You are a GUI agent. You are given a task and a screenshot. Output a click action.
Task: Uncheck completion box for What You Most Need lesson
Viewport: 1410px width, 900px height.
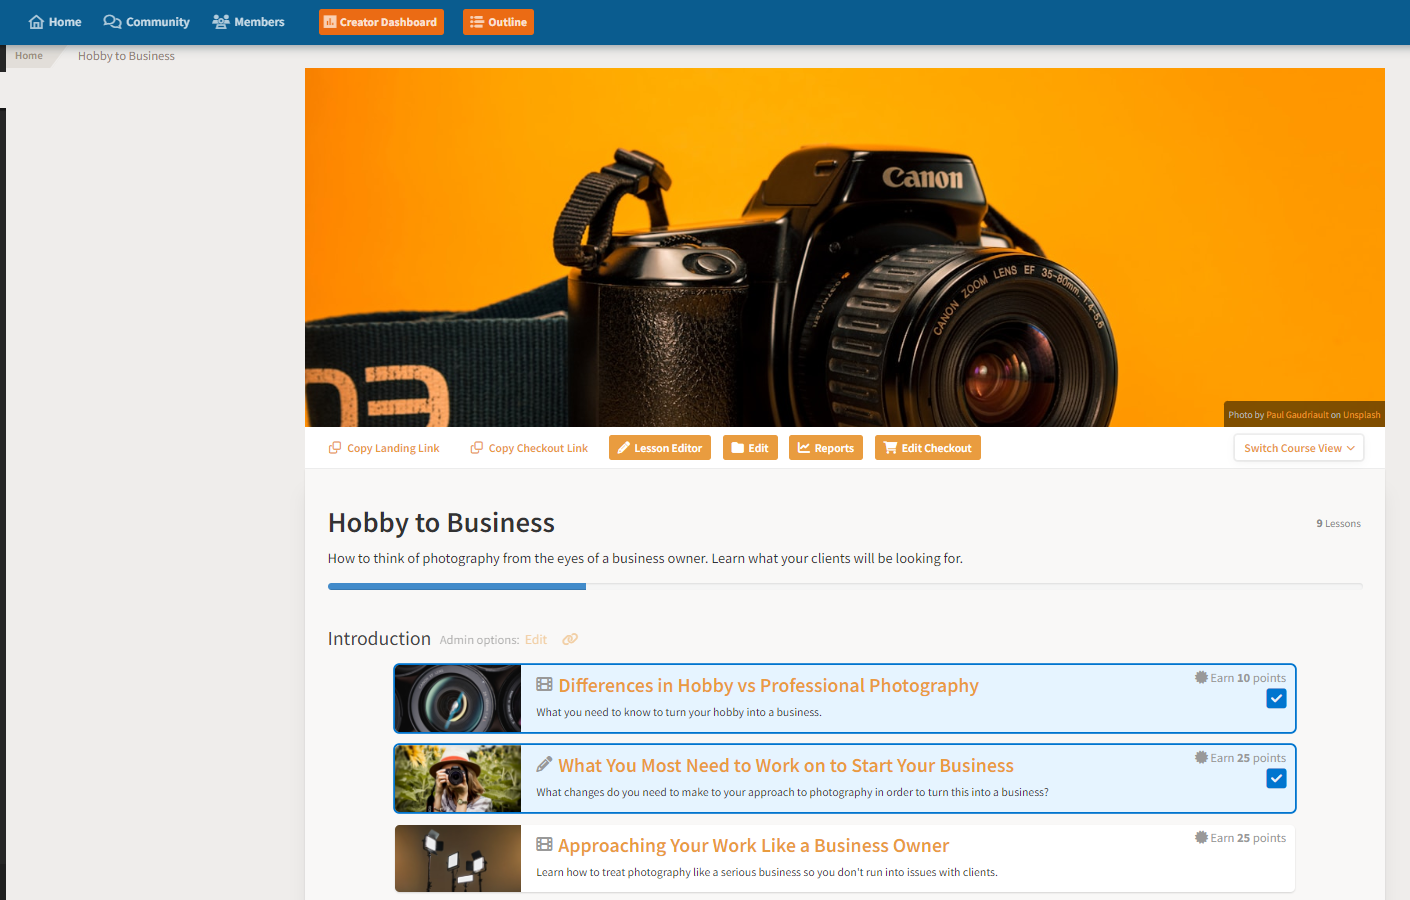pos(1276,778)
